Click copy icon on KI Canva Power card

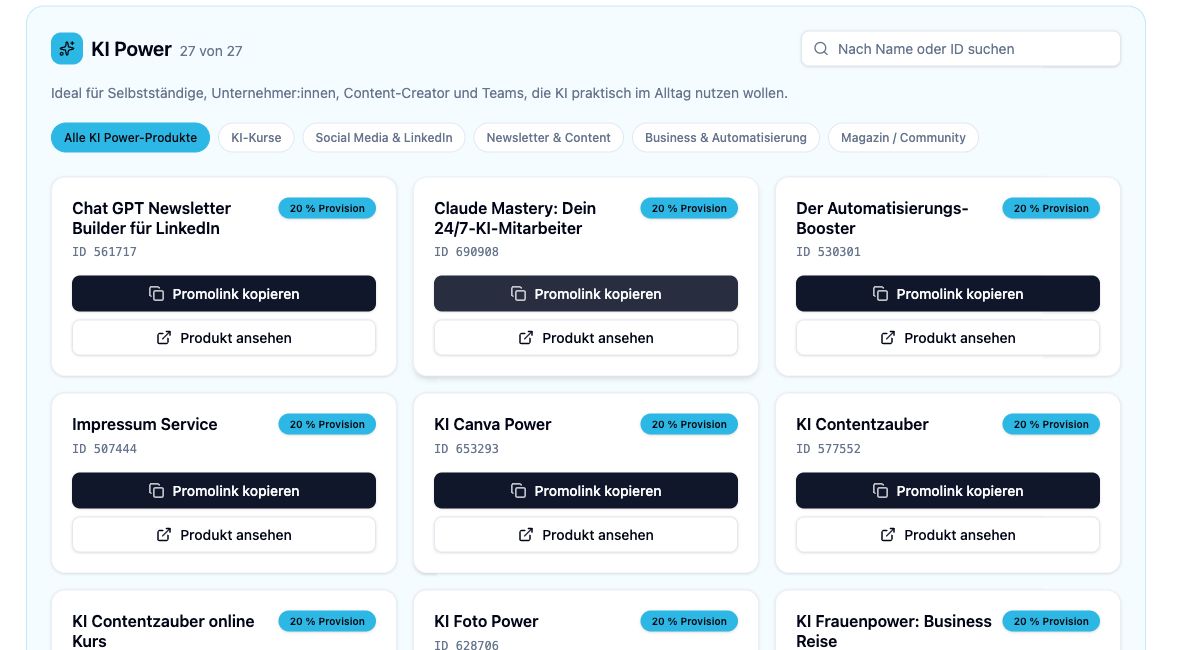pyautogui.click(x=518, y=491)
